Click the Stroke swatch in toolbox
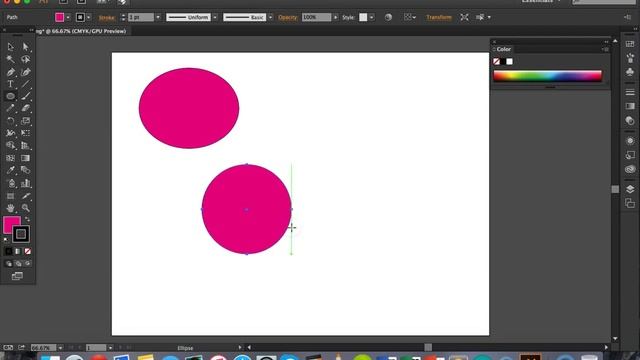The width and height of the screenshot is (640, 360). (x=21, y=234)
